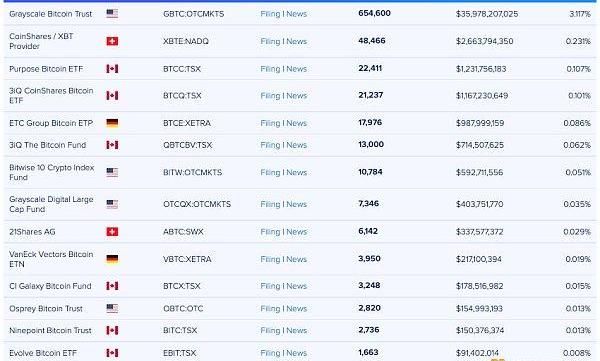Click the Canadian flag beside Evolve Bitcoin ETF
This screenshot has height=361, width=600.
pos(112,353)
